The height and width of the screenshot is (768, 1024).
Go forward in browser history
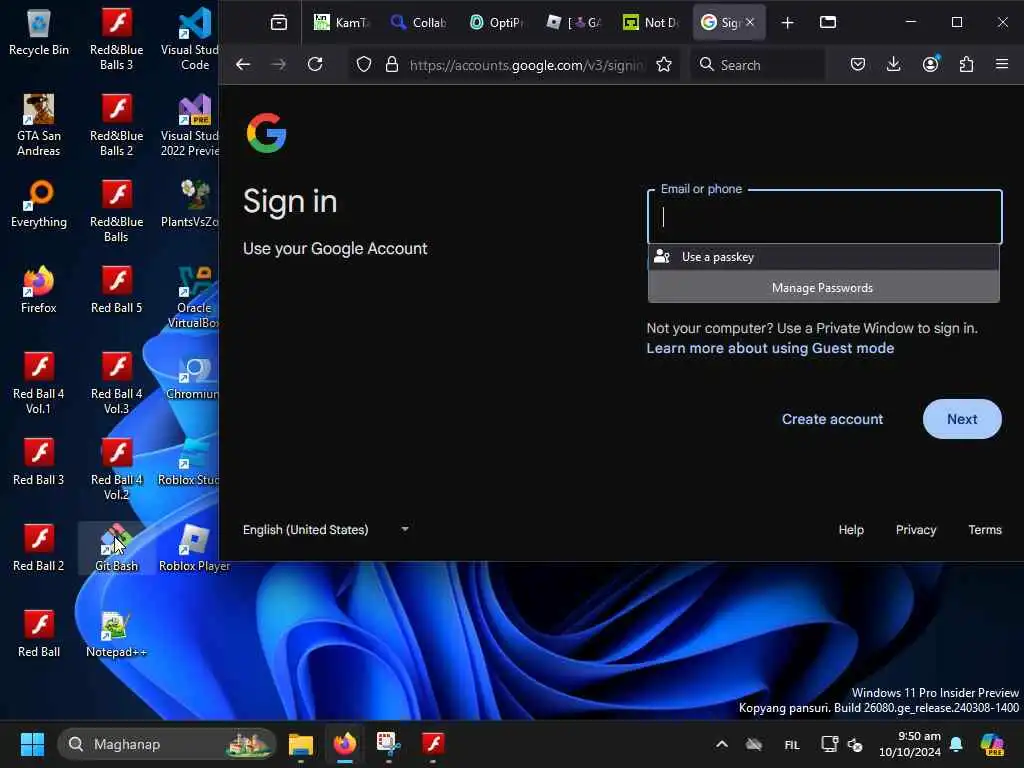tap(279, 65)
